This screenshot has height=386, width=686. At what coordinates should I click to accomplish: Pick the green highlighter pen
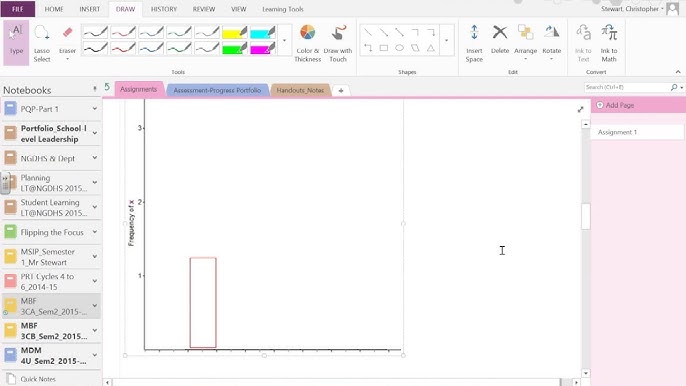234,48
